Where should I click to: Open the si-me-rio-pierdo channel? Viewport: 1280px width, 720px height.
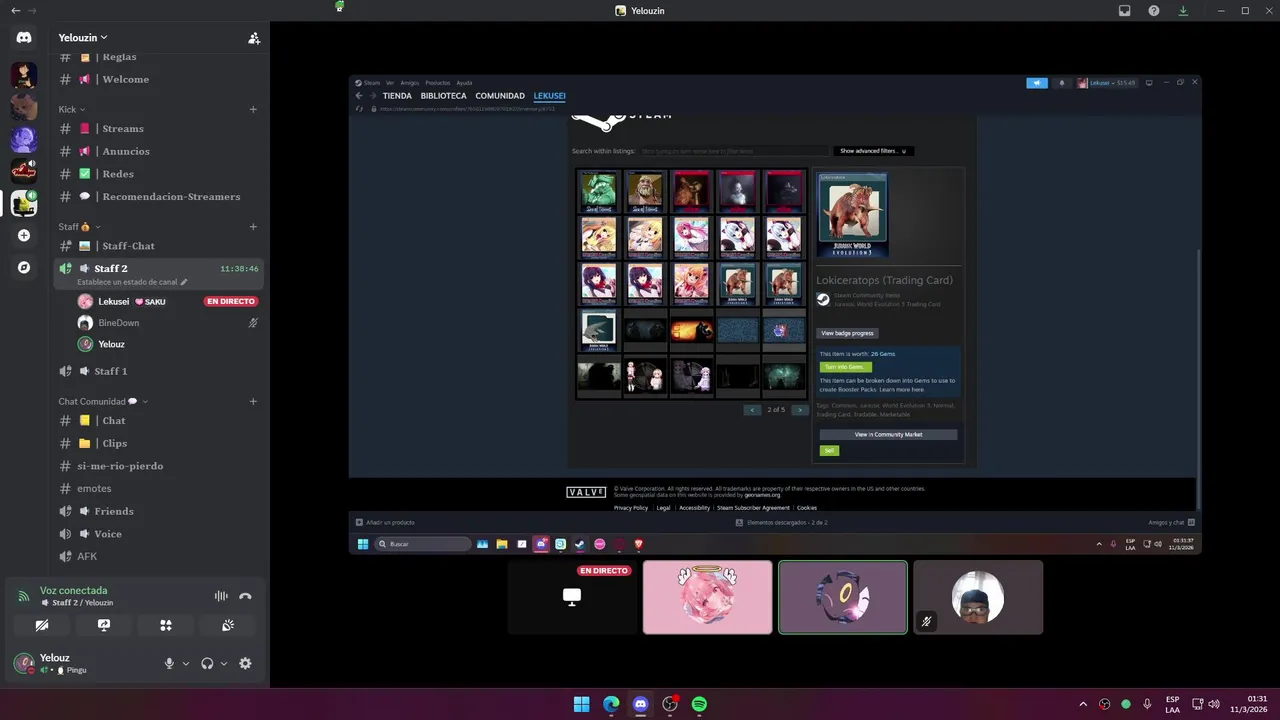pyautogui.click(x=160, y=466)
